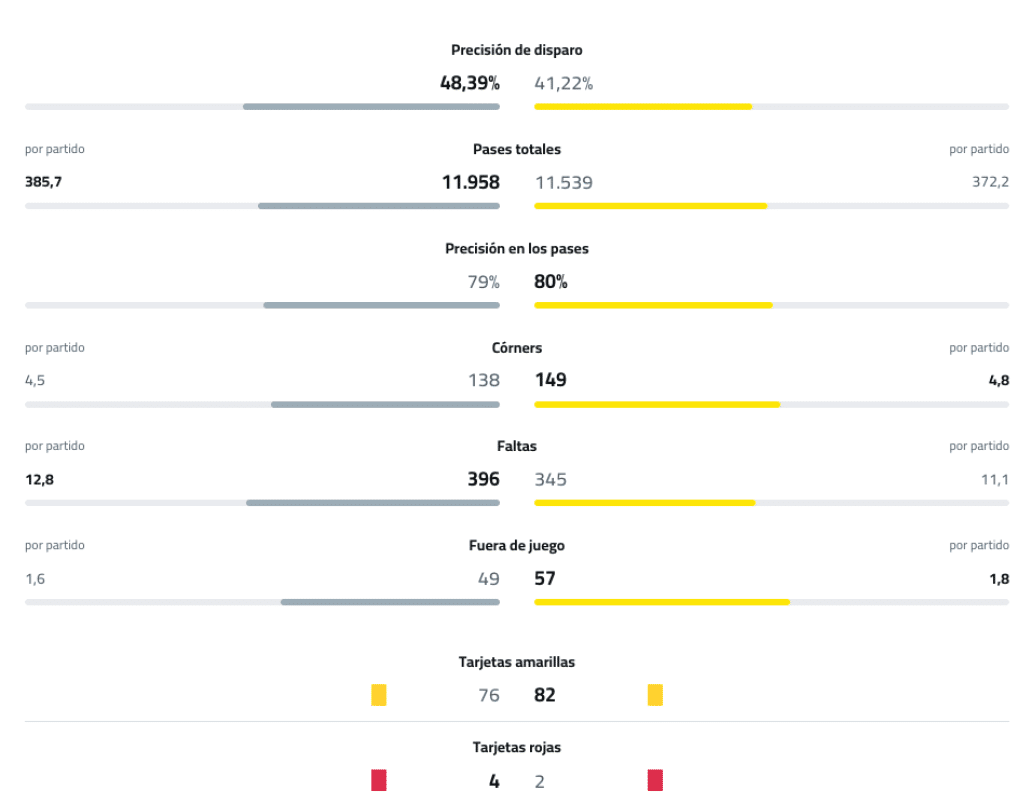Click the yellow offside bar
The image size is (1025, 810).
(661, 602)
